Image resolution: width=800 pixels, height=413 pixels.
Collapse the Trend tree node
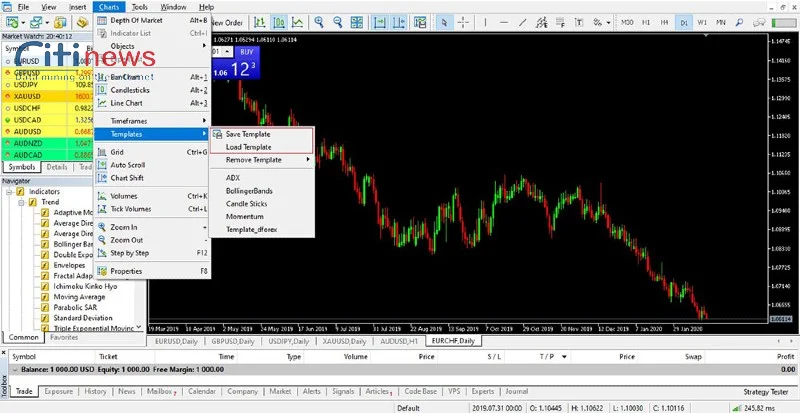(x=21, y=202)
